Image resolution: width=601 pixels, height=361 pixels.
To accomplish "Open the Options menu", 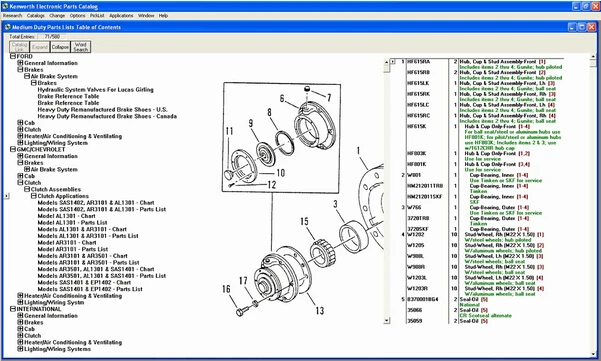I will (77, 16).
